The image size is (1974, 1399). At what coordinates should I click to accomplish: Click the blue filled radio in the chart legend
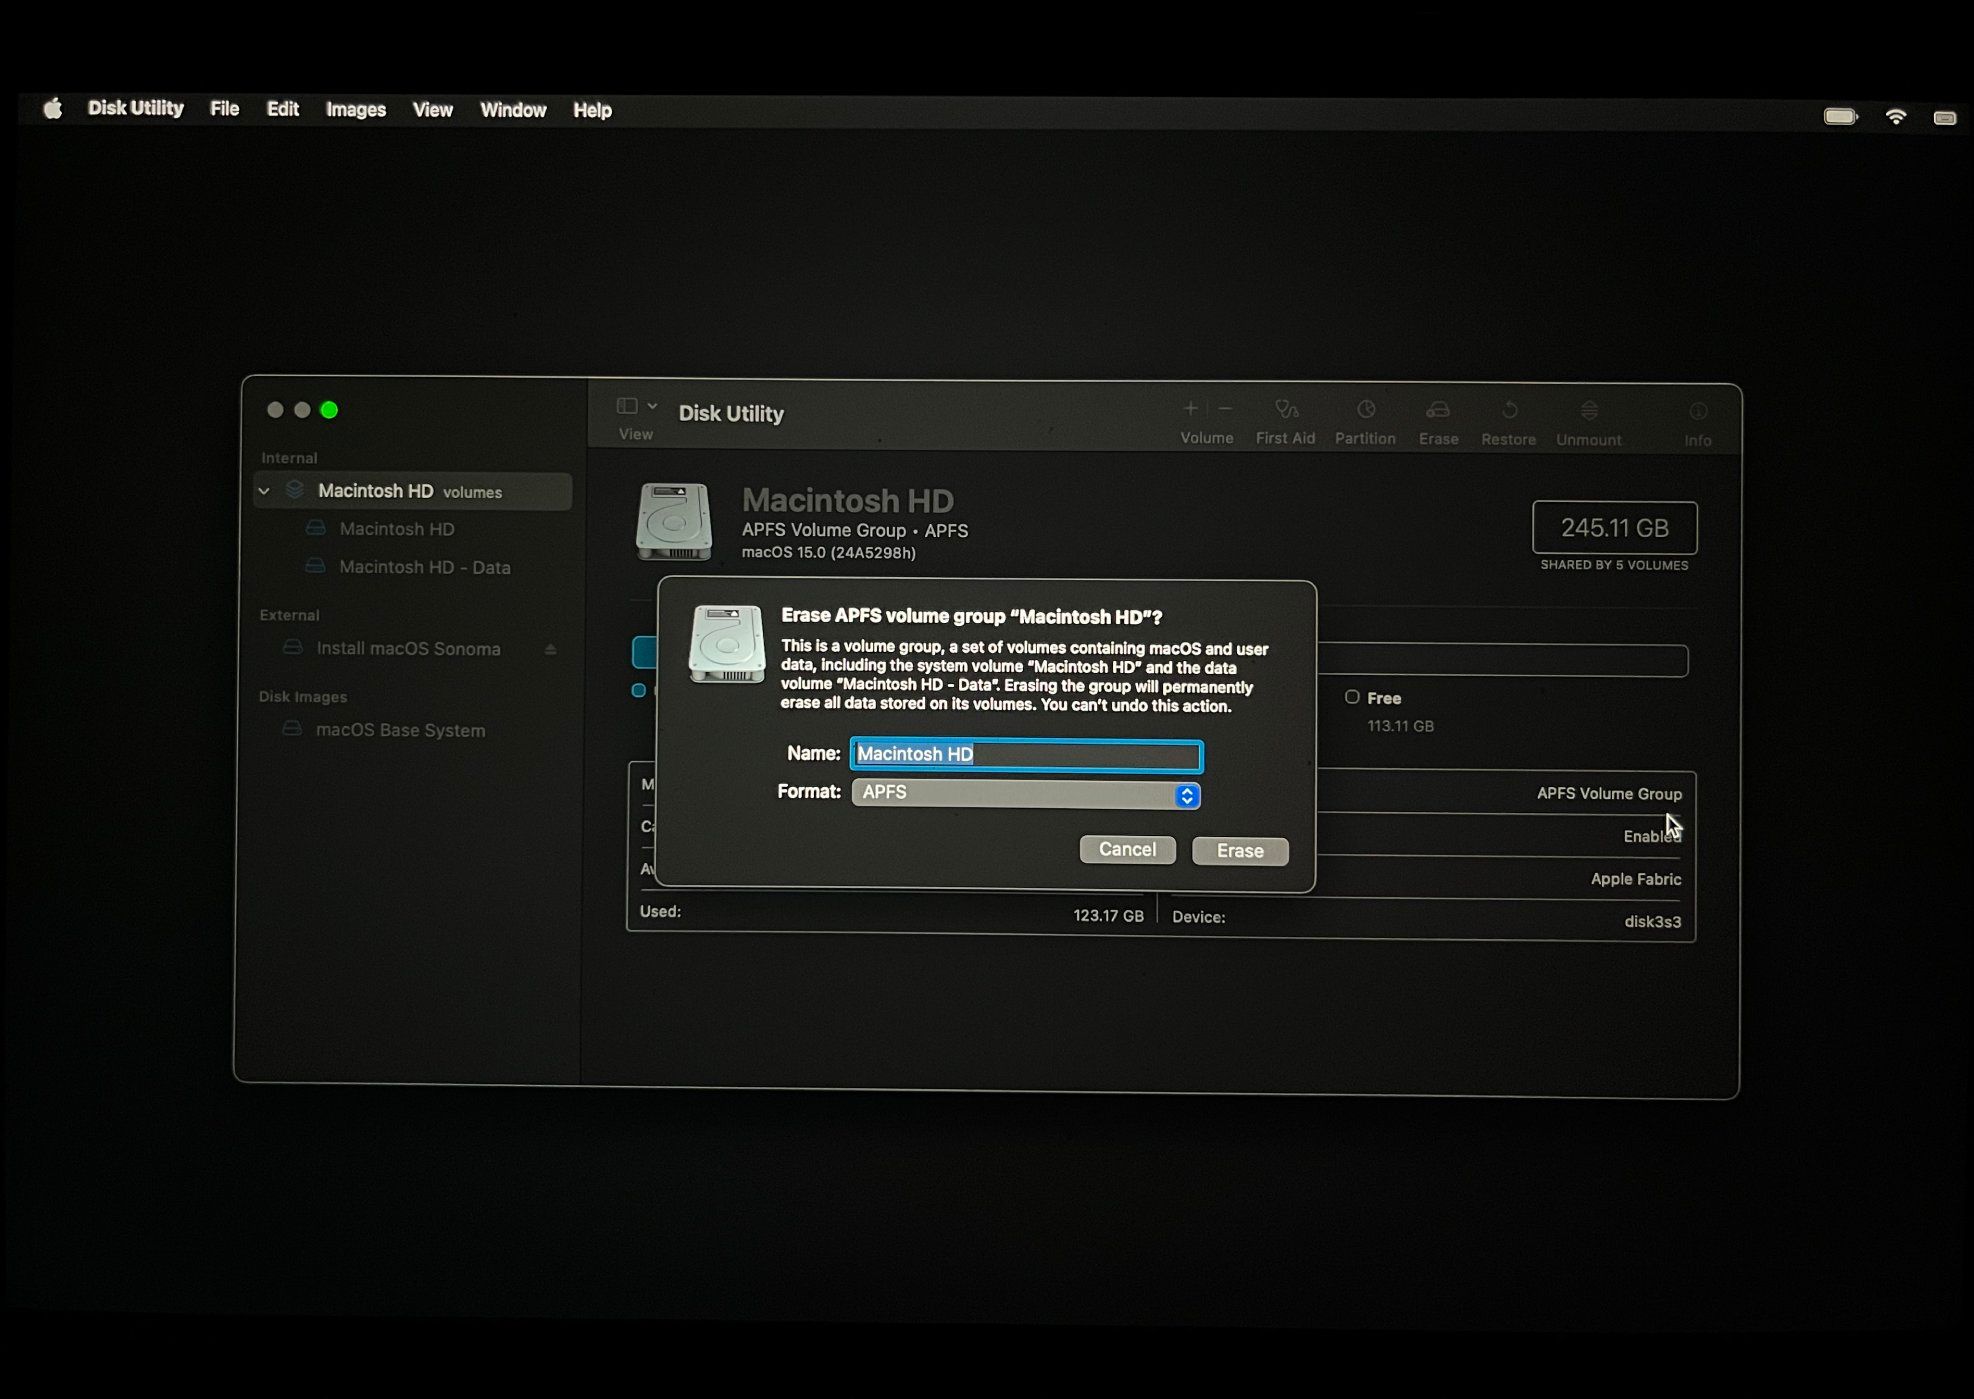pyautogui.click(x=640, y=690)
